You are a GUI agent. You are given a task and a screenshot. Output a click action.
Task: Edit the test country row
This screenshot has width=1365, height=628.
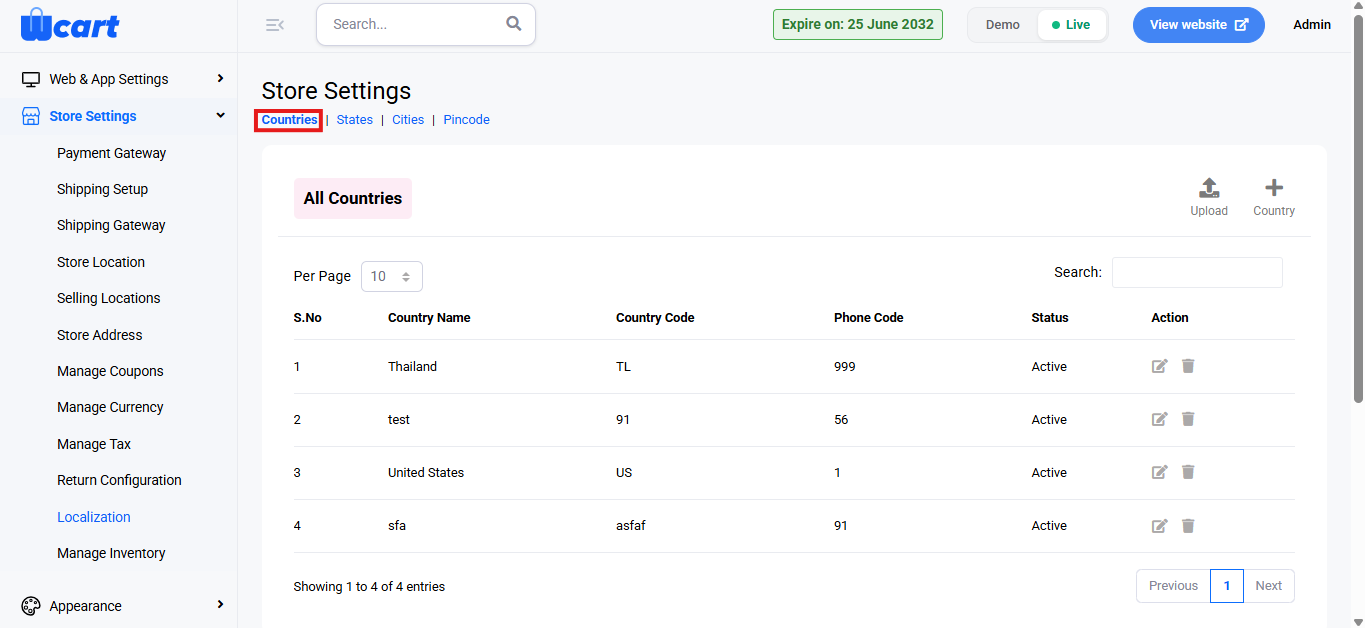[1160, 419]
